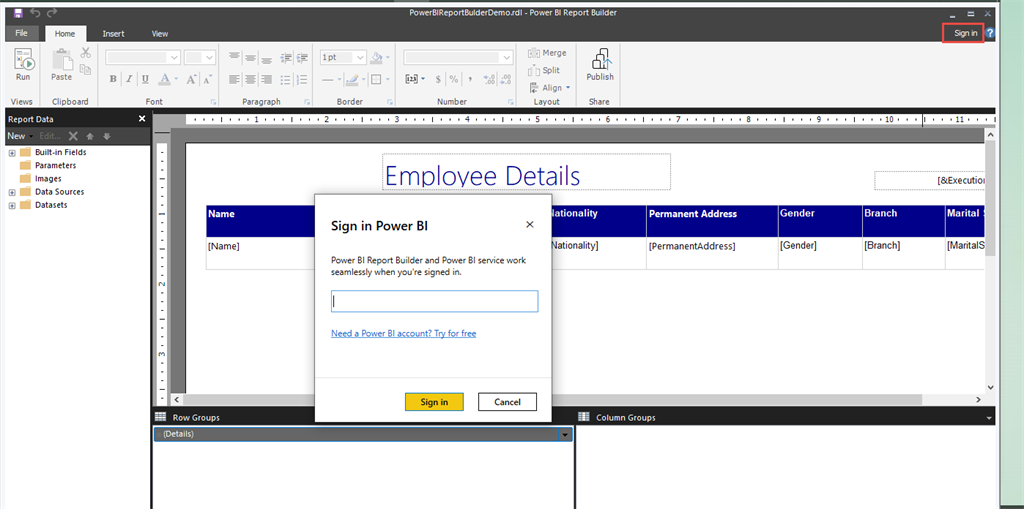Apply border color pen icon
The width and height of the screenshot is (1024, 509).
352,79
